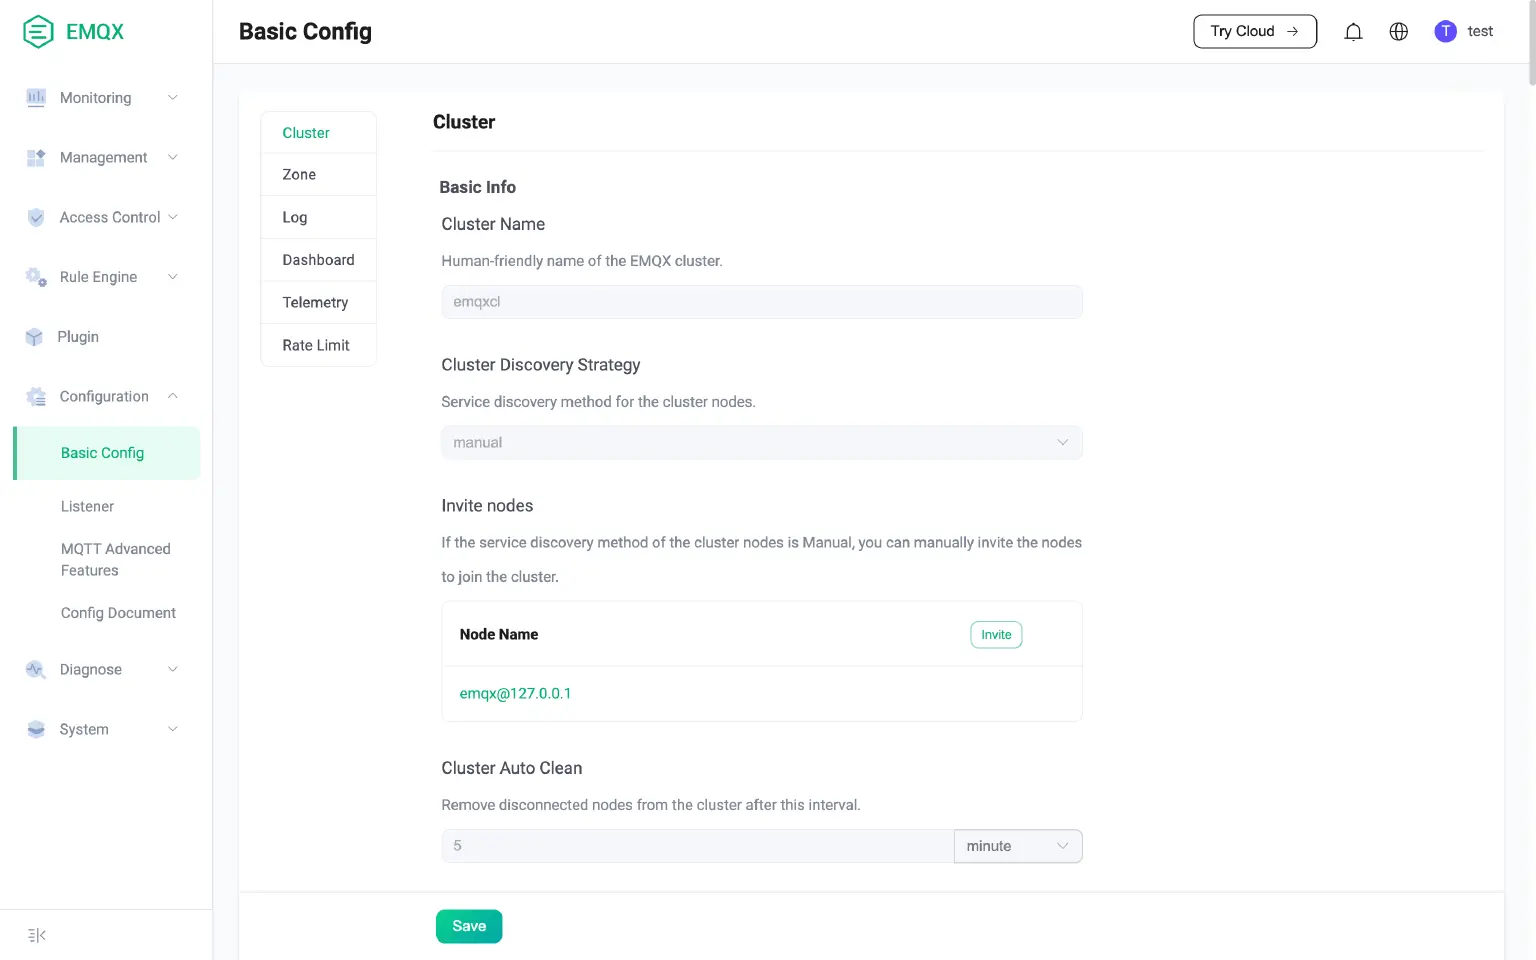Switch to the Zone tab
This screenshot has height=960, width=1536.
pos(299,175)
